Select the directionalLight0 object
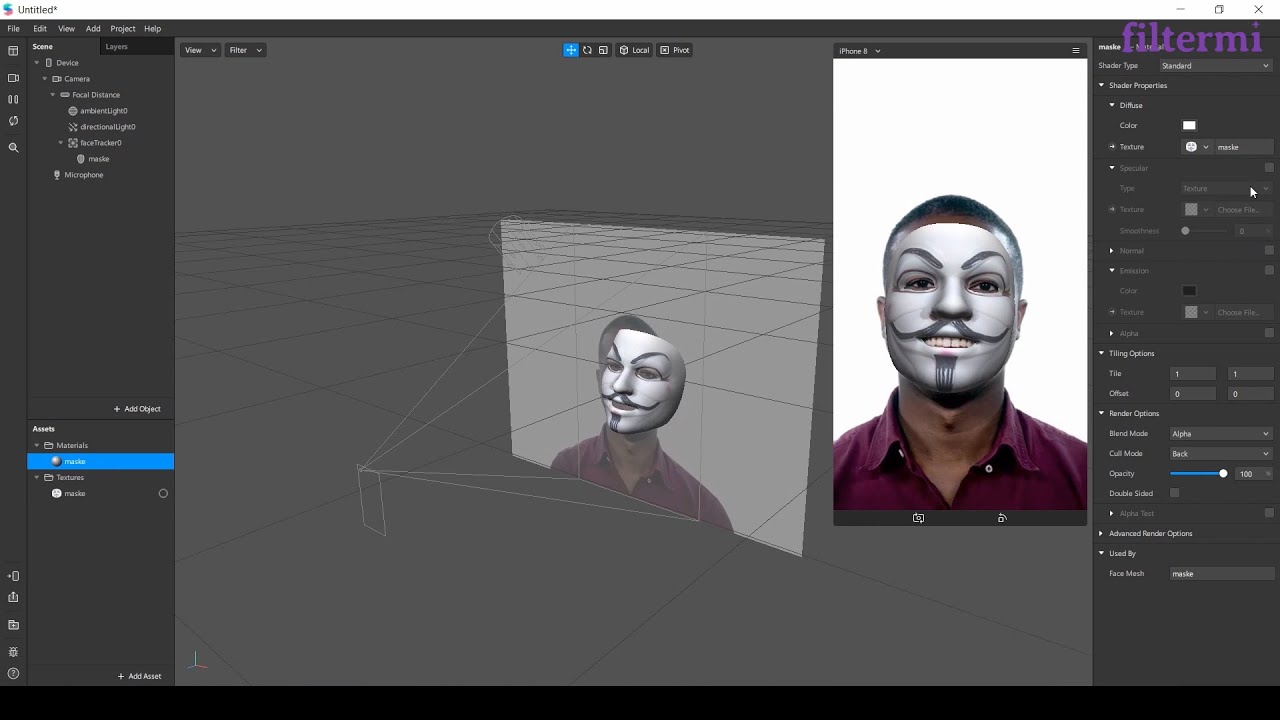This screenshot has width=1280, height=720. (108, 127)
